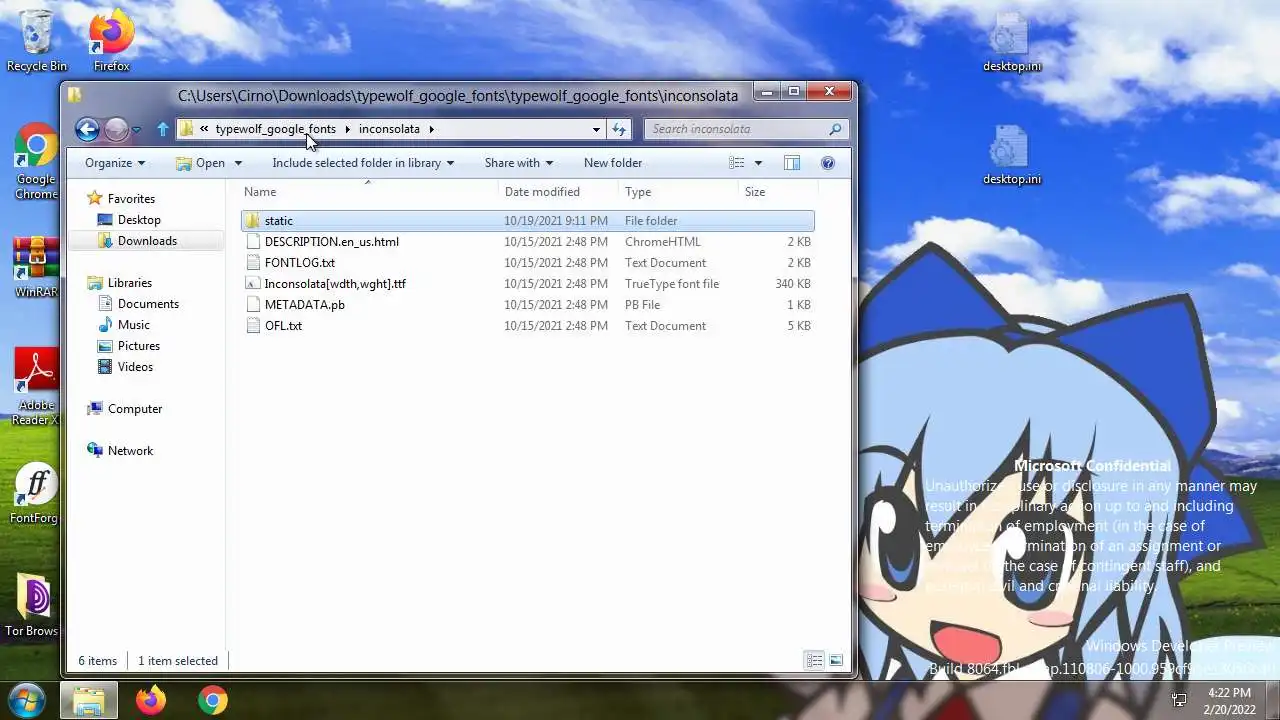Click Open in the toolbar
This screenshot has width=1280, height=720.
pos(200,163)
